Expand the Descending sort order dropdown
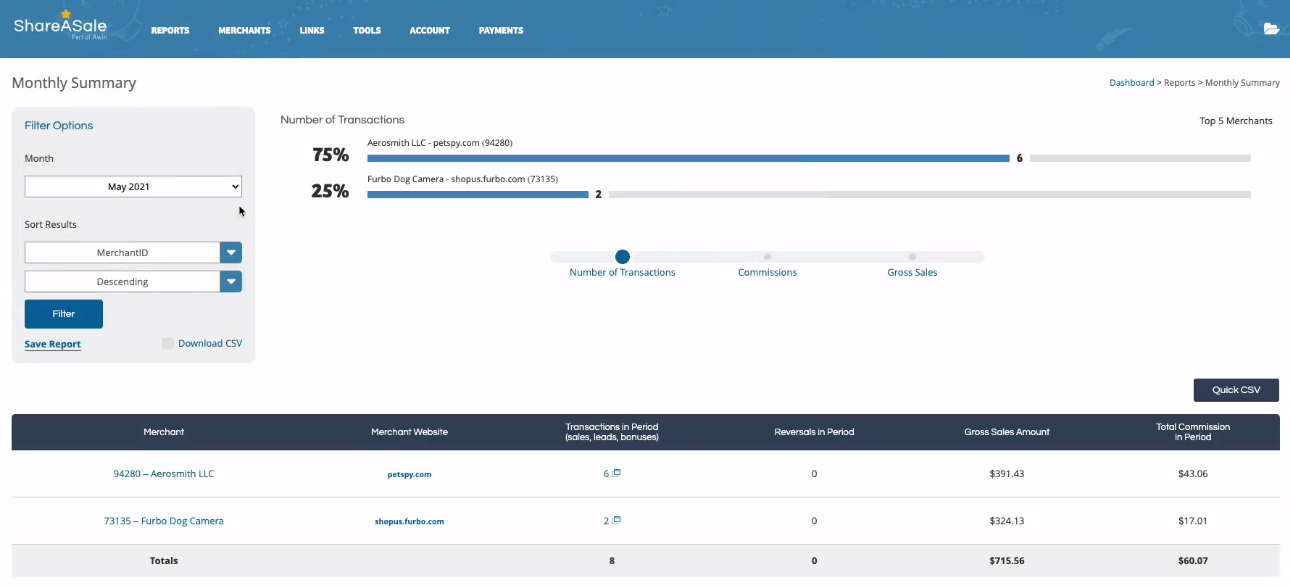This screenshot has width=1290, height=587. coord(231,282)
